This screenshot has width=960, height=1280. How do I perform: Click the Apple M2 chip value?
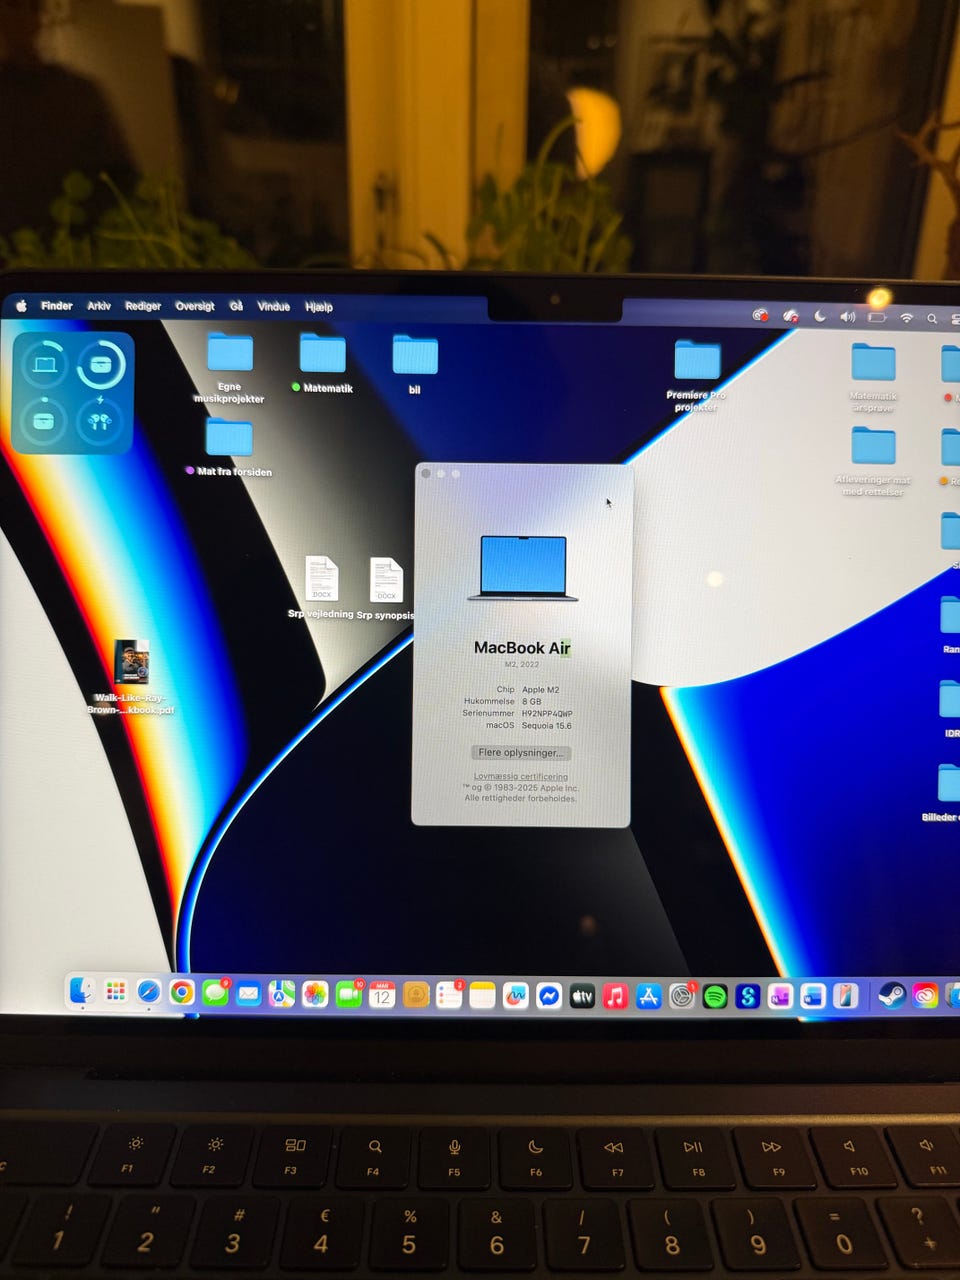pos(541,690)
